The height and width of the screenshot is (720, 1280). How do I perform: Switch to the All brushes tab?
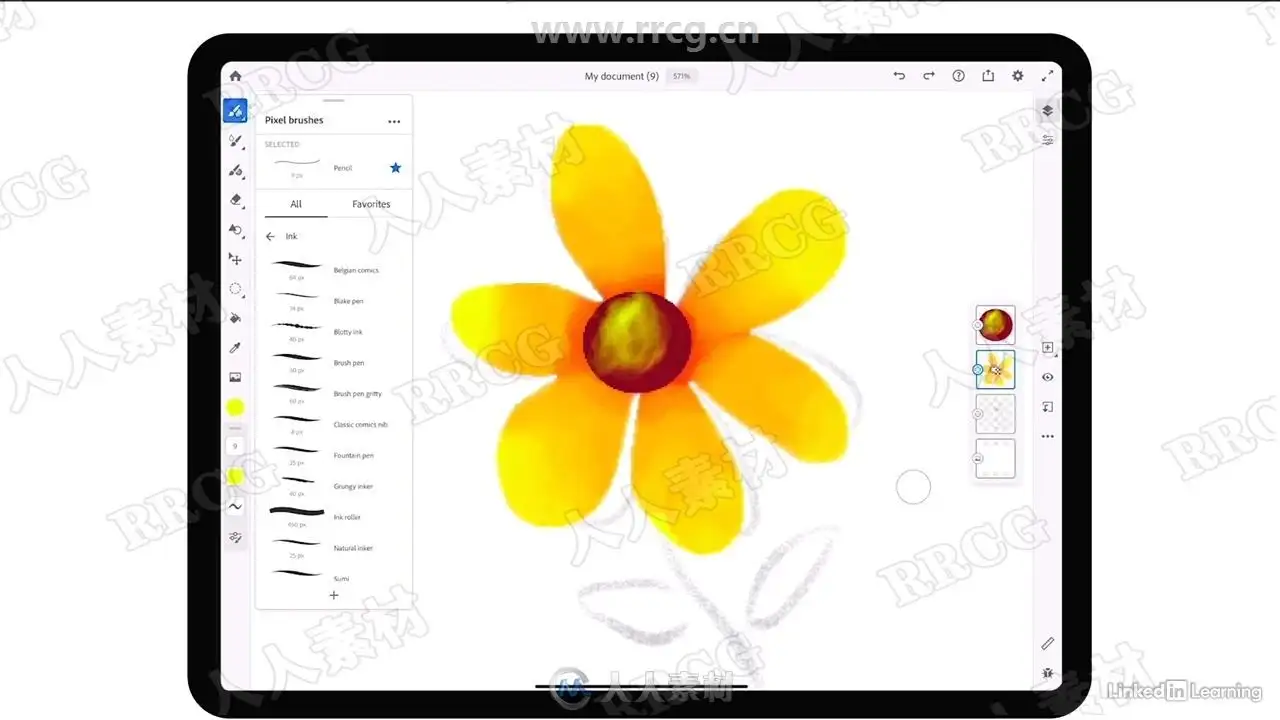pyautogui.click(x=296, y=204)
